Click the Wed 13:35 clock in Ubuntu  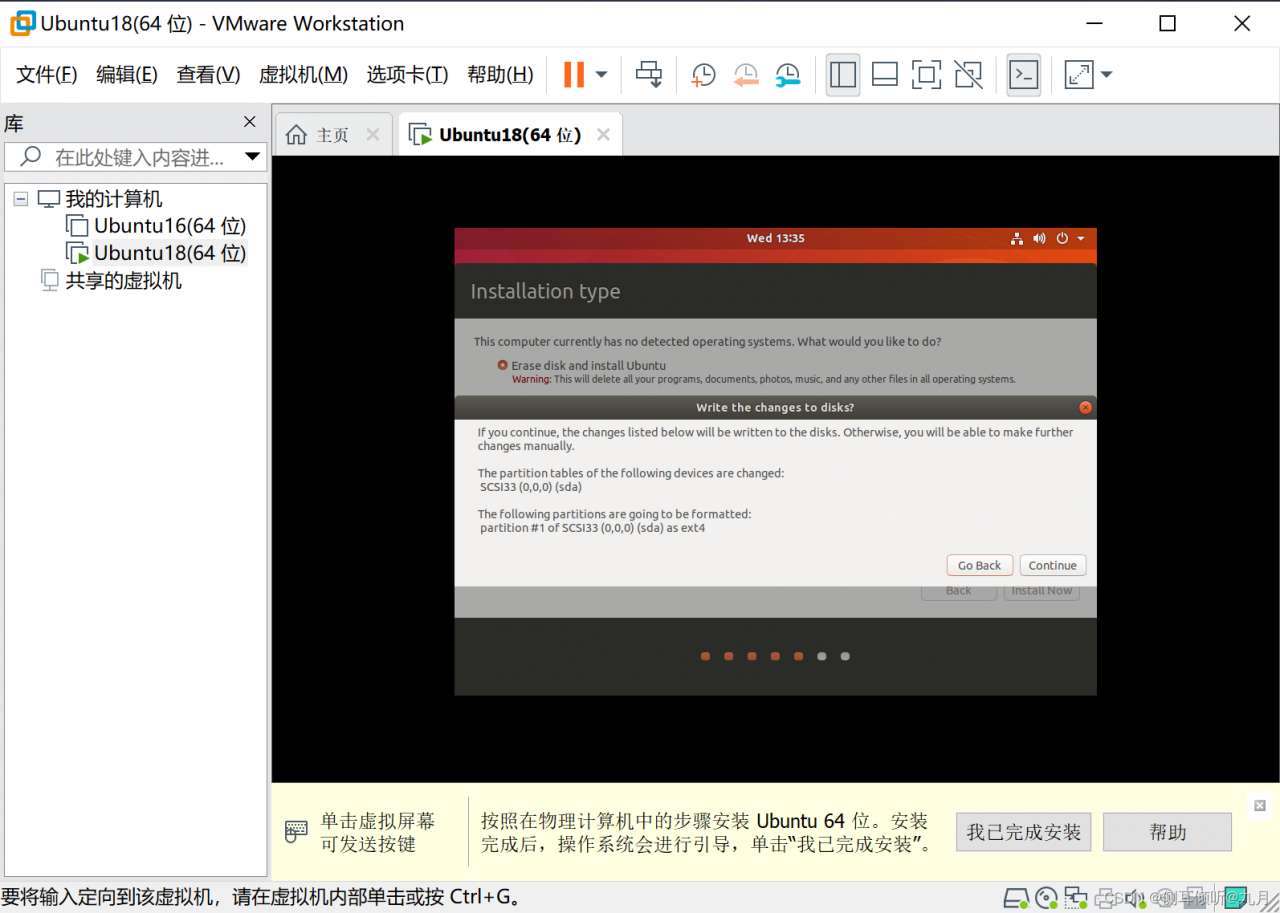tap(775, 238)
